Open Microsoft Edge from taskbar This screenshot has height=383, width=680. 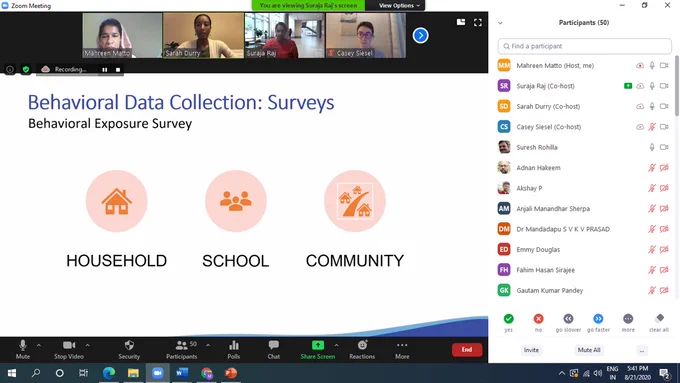coord(108,373)
